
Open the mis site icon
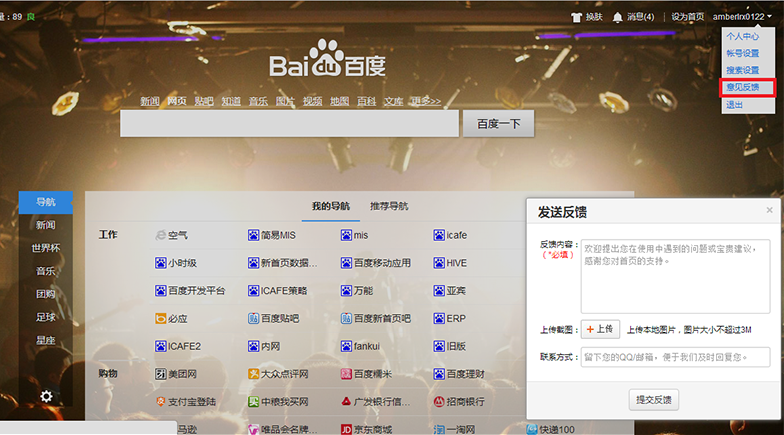click(x=346, y=235)
